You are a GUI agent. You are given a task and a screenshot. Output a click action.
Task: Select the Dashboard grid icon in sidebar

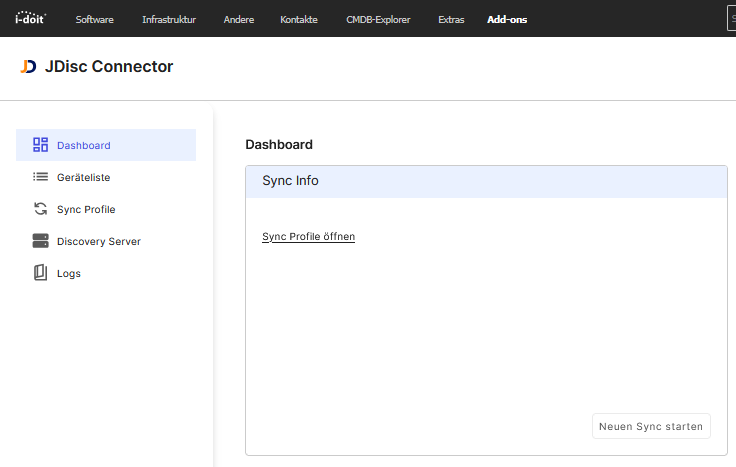pyautogui.click(x=41, y=145)
